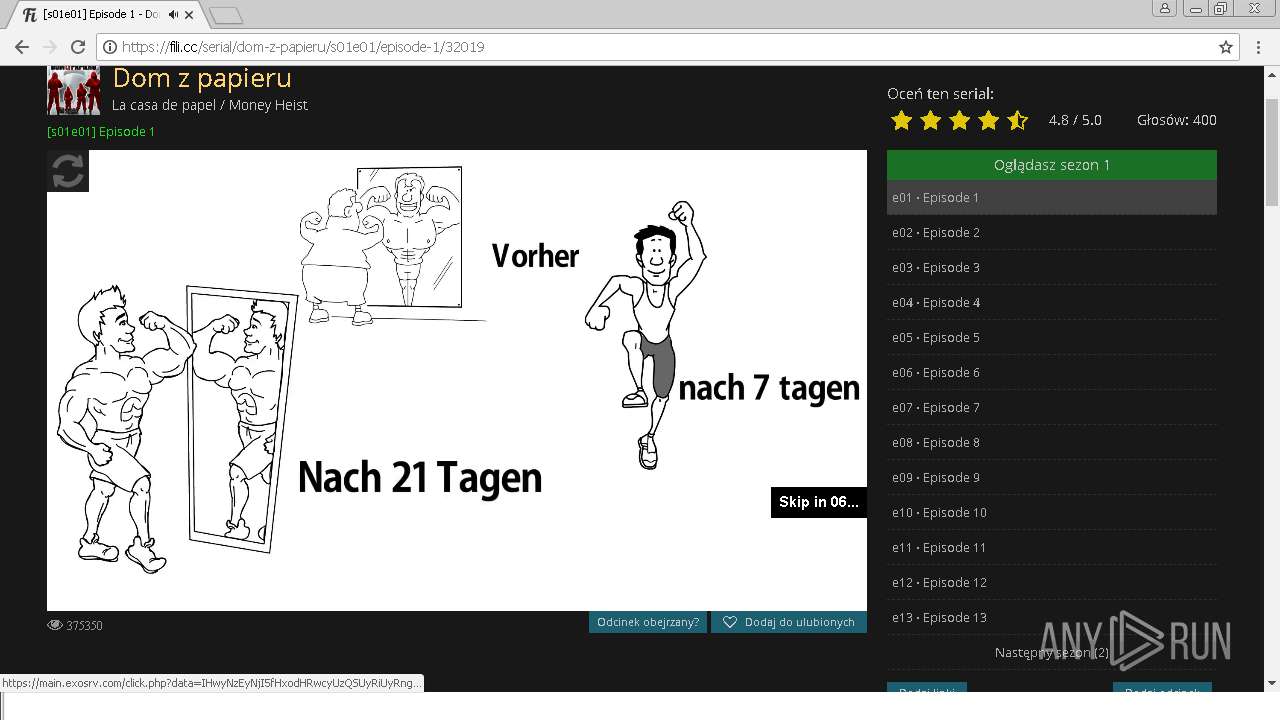The height and width of the screenshot is (720, 1280).
Task: Open e07 Episode 7
Action: tap(1052, 407)
